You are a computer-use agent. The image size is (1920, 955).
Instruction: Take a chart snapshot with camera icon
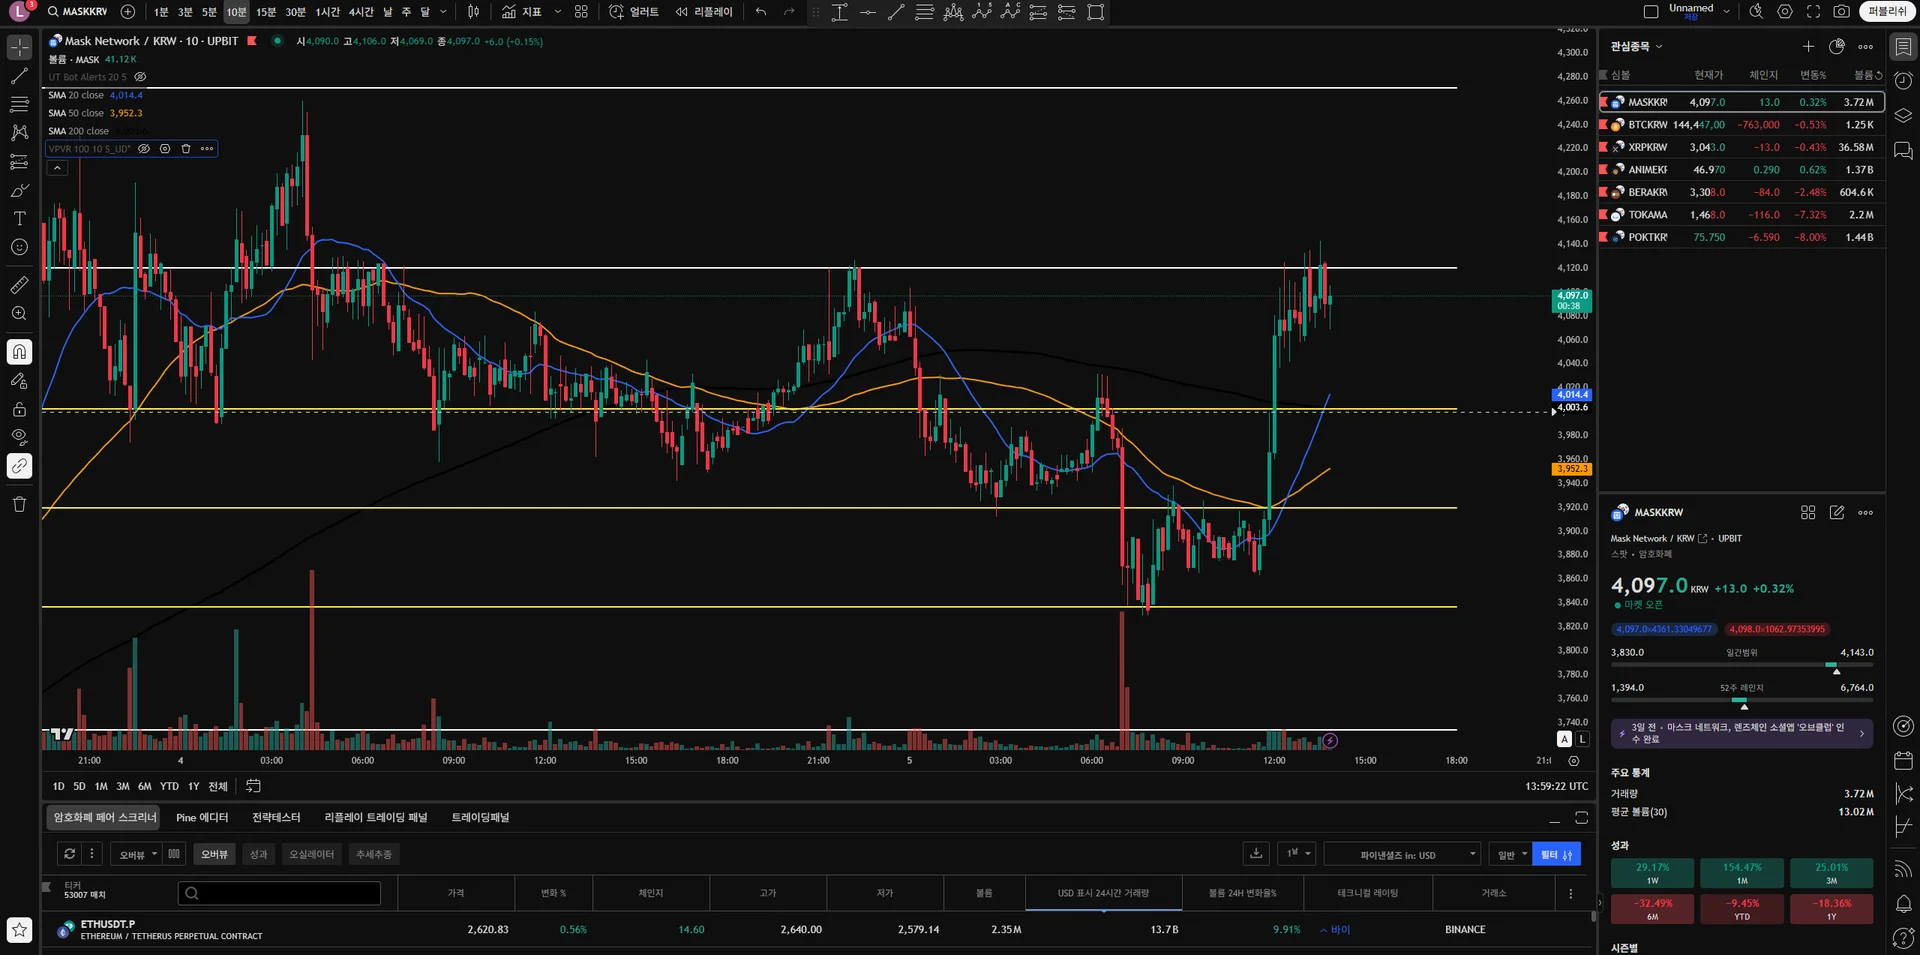coord(1841,12)
